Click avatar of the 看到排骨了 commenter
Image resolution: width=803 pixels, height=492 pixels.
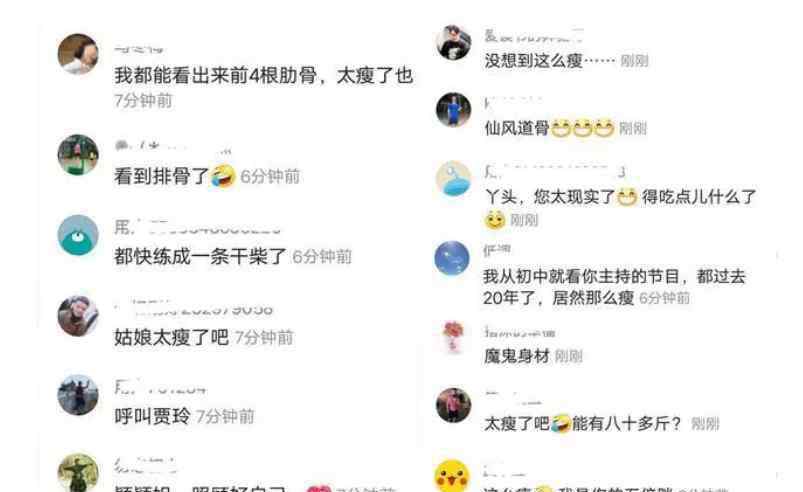point(78,155)
